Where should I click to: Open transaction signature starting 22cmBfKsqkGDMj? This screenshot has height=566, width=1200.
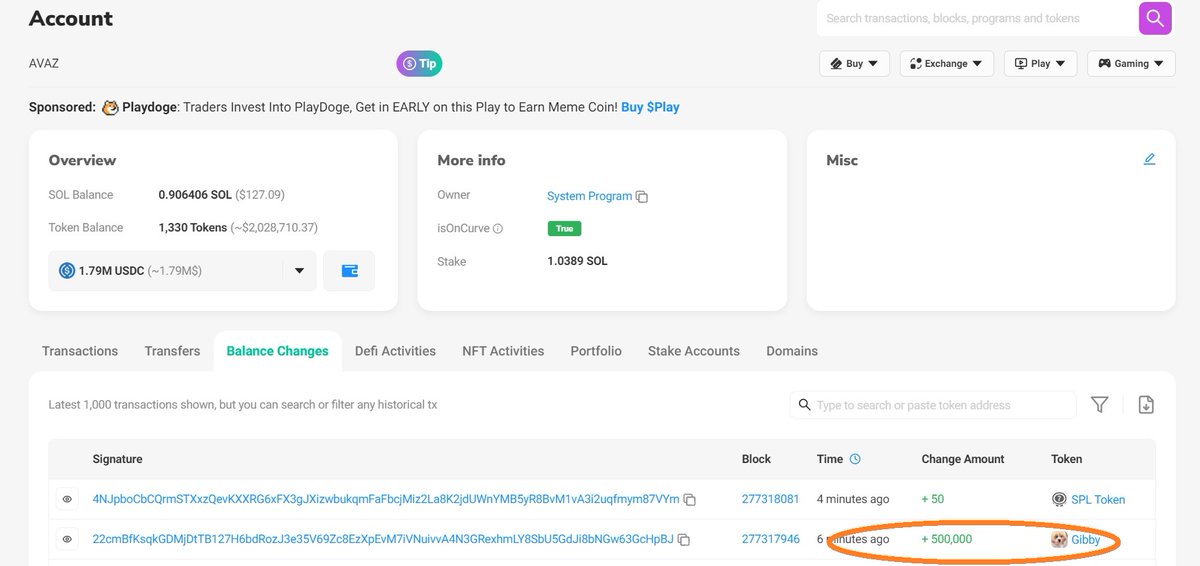click(x=383, y=539)
